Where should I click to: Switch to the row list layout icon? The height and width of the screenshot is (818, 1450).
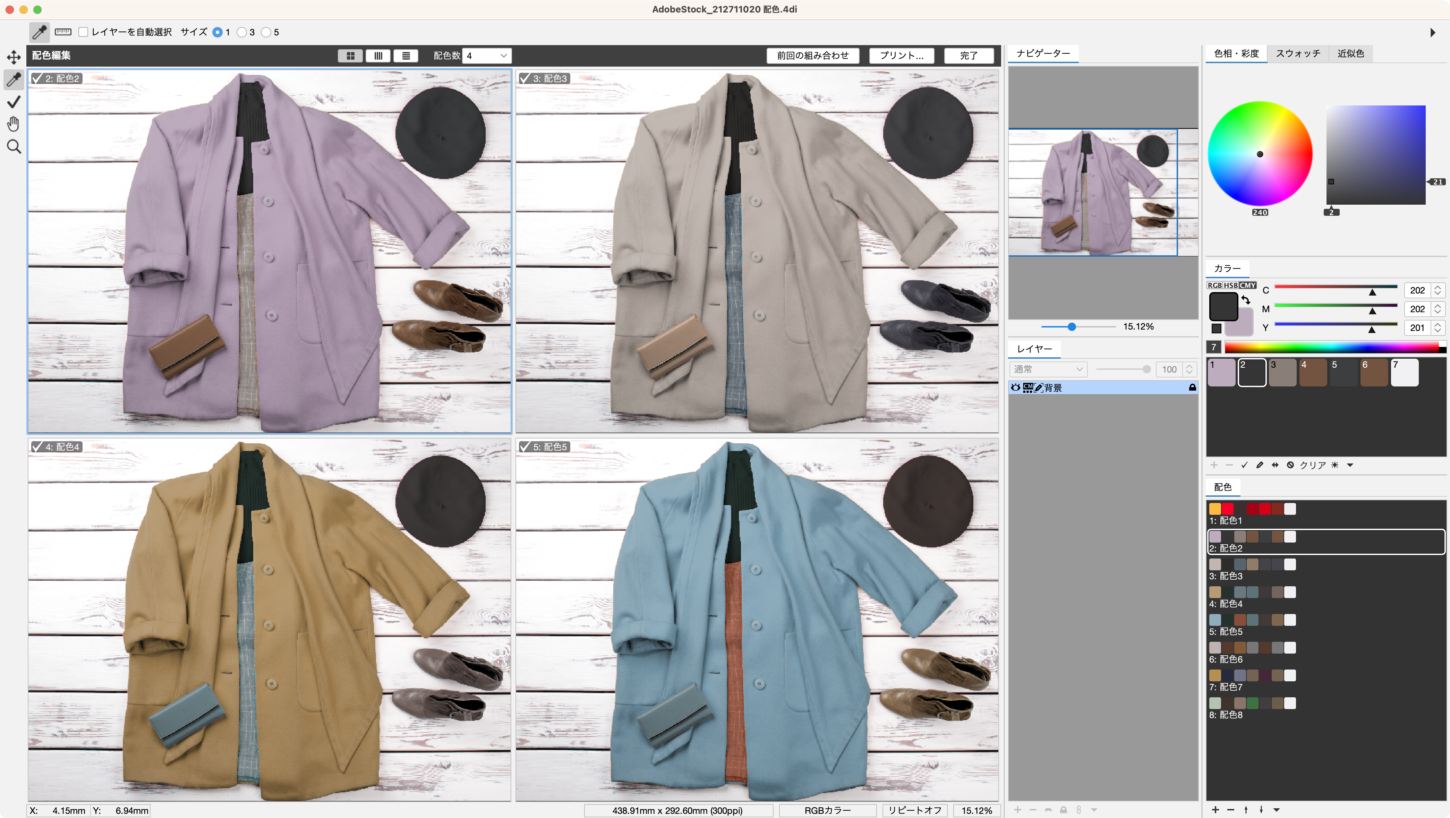(x=405, y=56)
